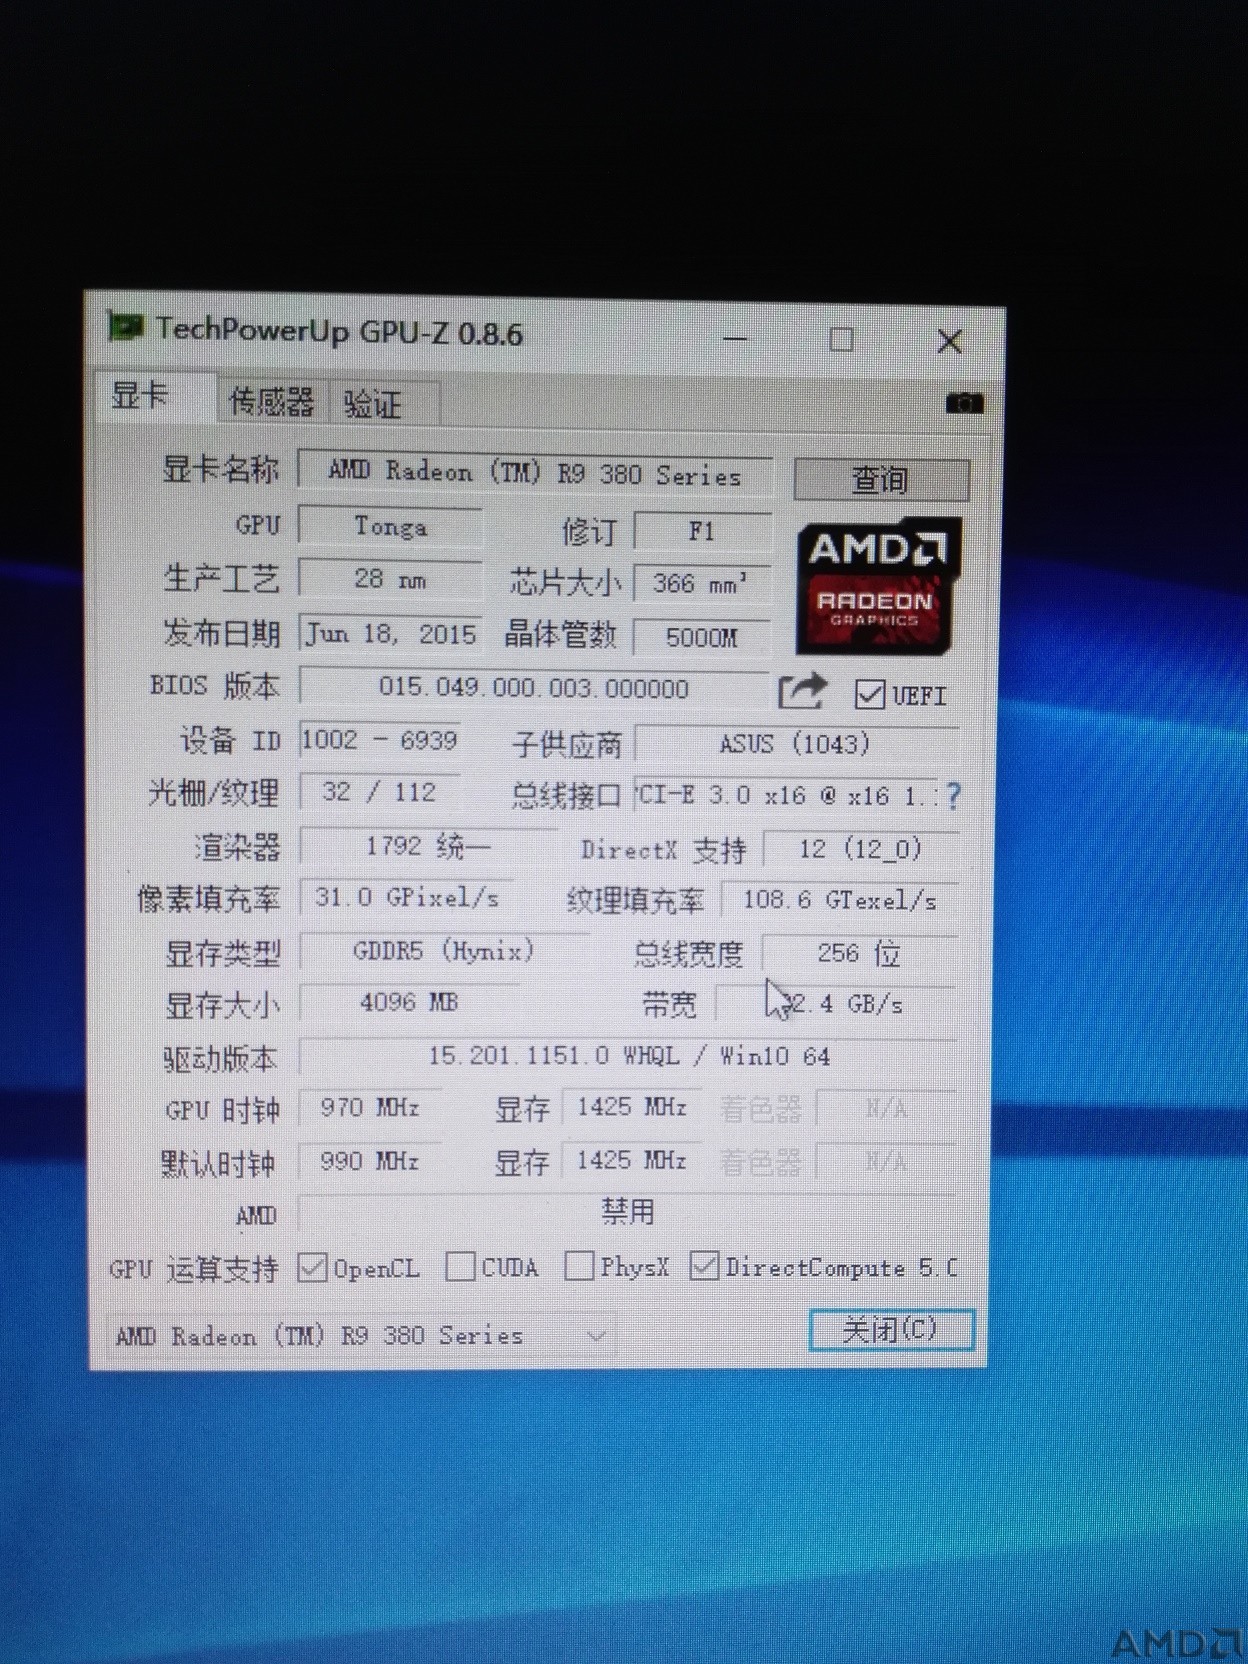Click the shaders field showing 1792 统一

click(x=428, y=847)
